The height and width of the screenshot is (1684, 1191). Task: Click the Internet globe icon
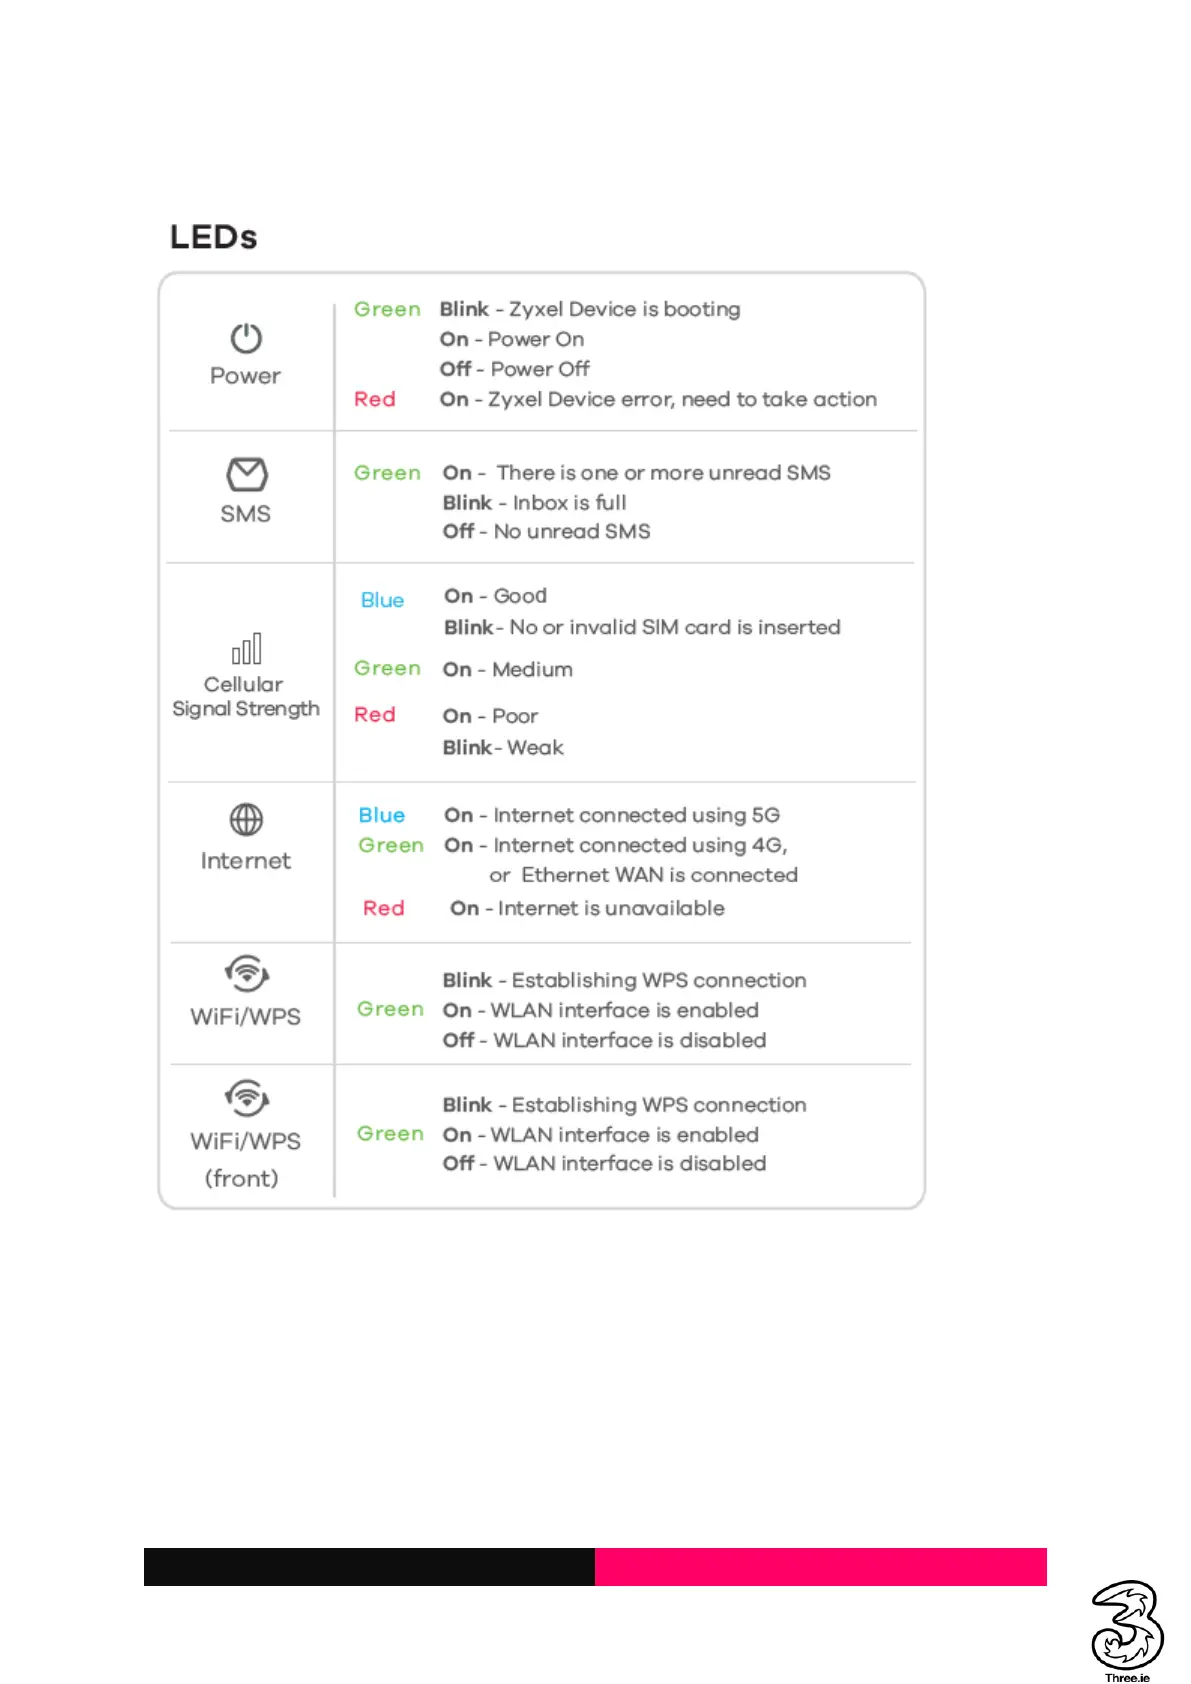coord(246,820)
